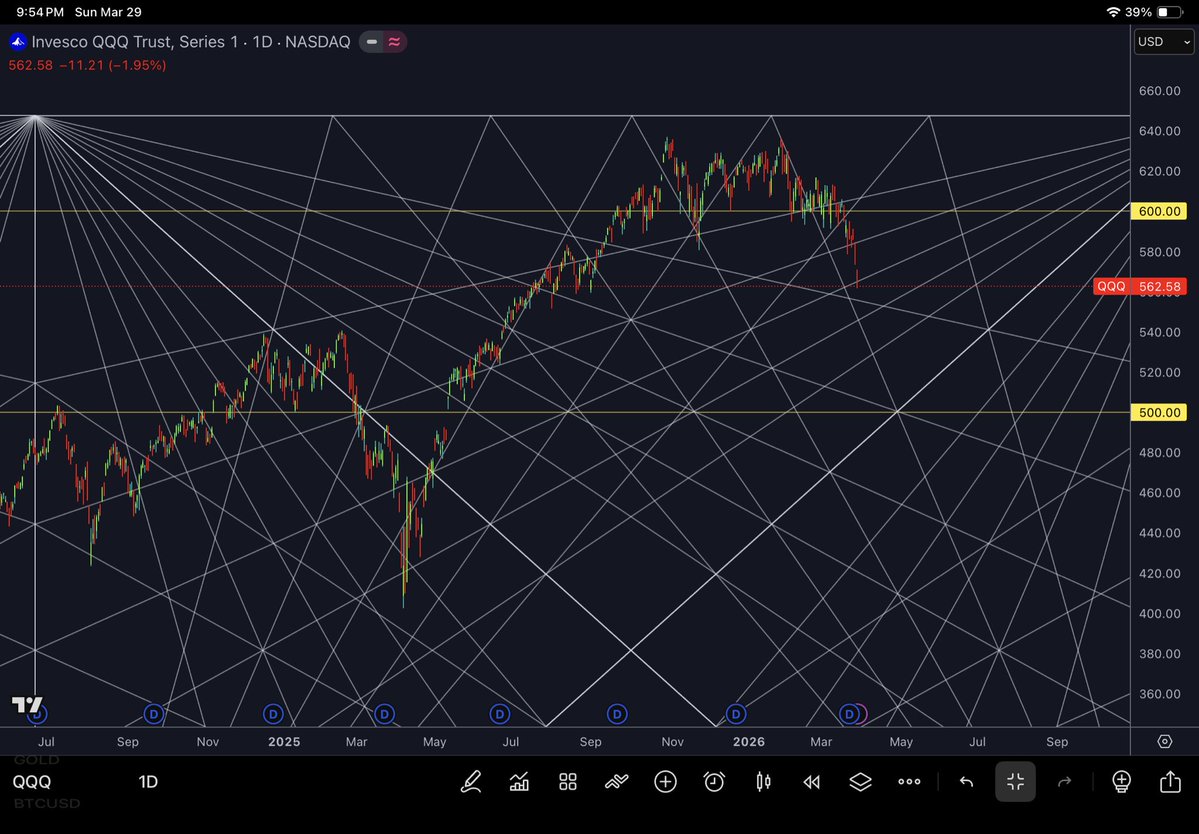
Task: Publish an idea via lightbulb icon
Action: pos(1121,782)
